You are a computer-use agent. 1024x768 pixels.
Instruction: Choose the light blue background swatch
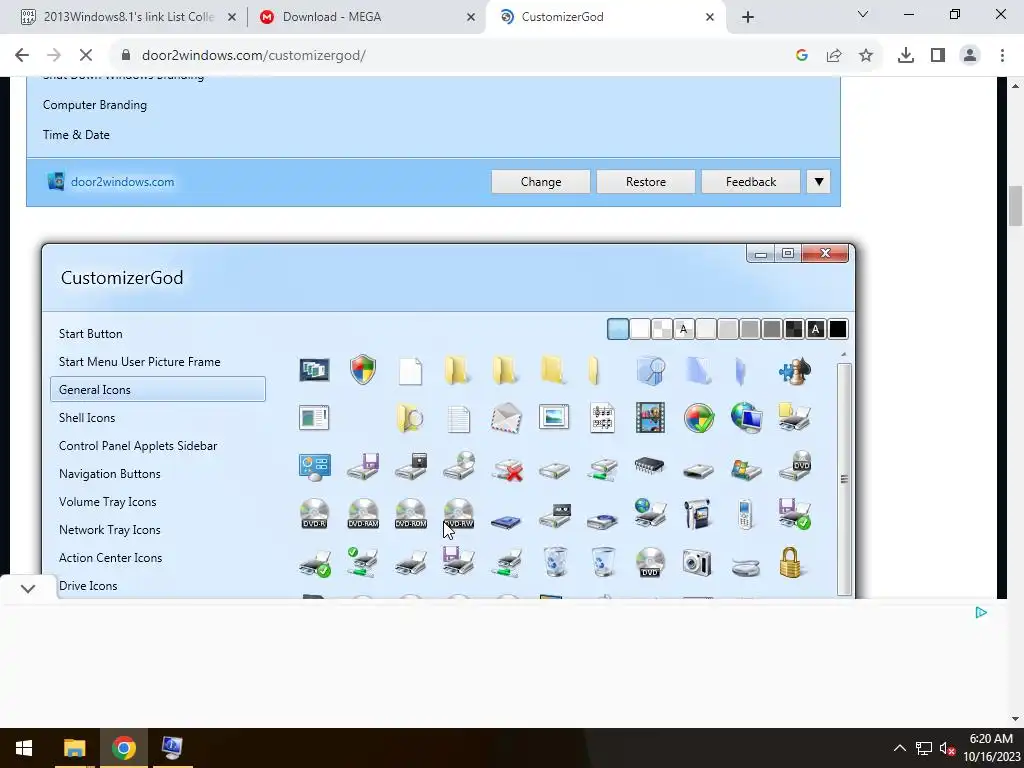618,329
